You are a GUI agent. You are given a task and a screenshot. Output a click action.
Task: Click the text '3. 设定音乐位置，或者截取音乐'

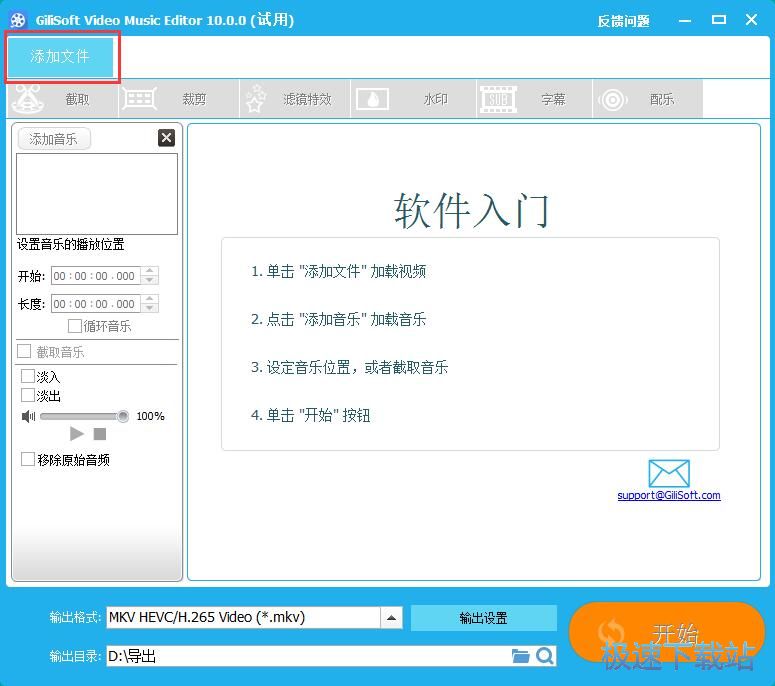[349, 367]
